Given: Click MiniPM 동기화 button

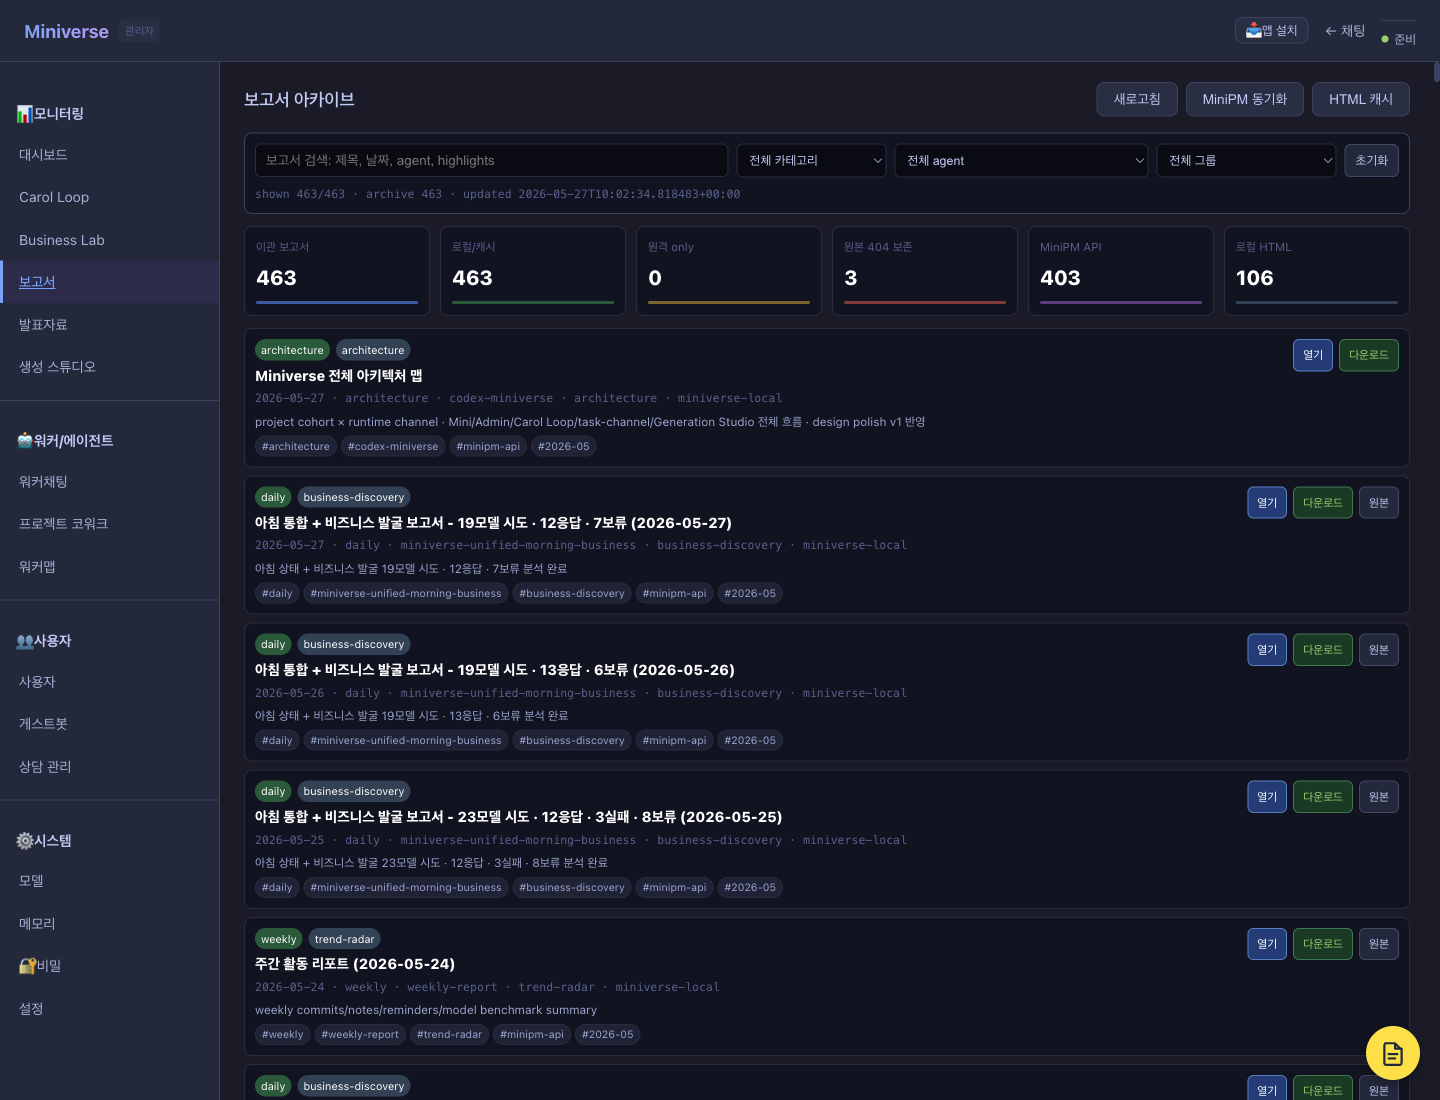Looking at the screenshot, I should pyautogui.click(x=1245, y=99).
